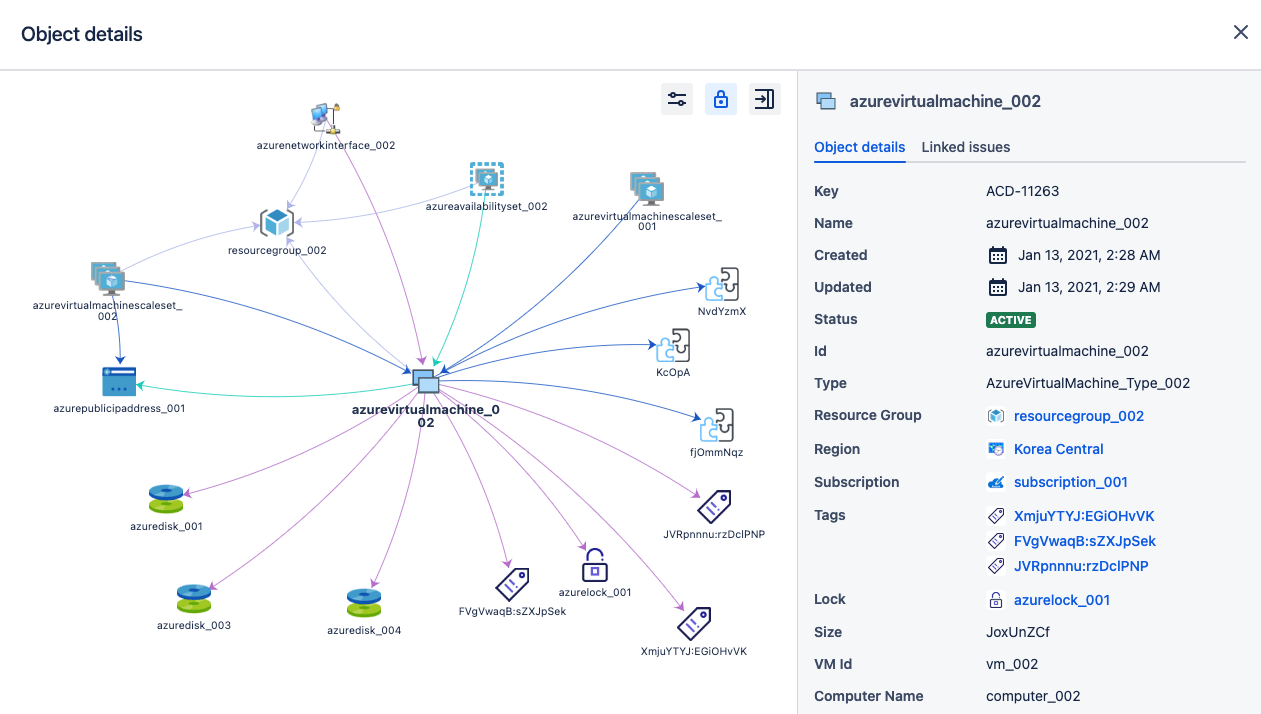Click the azureavailabilityset_002 node icon

coord(486,180)
